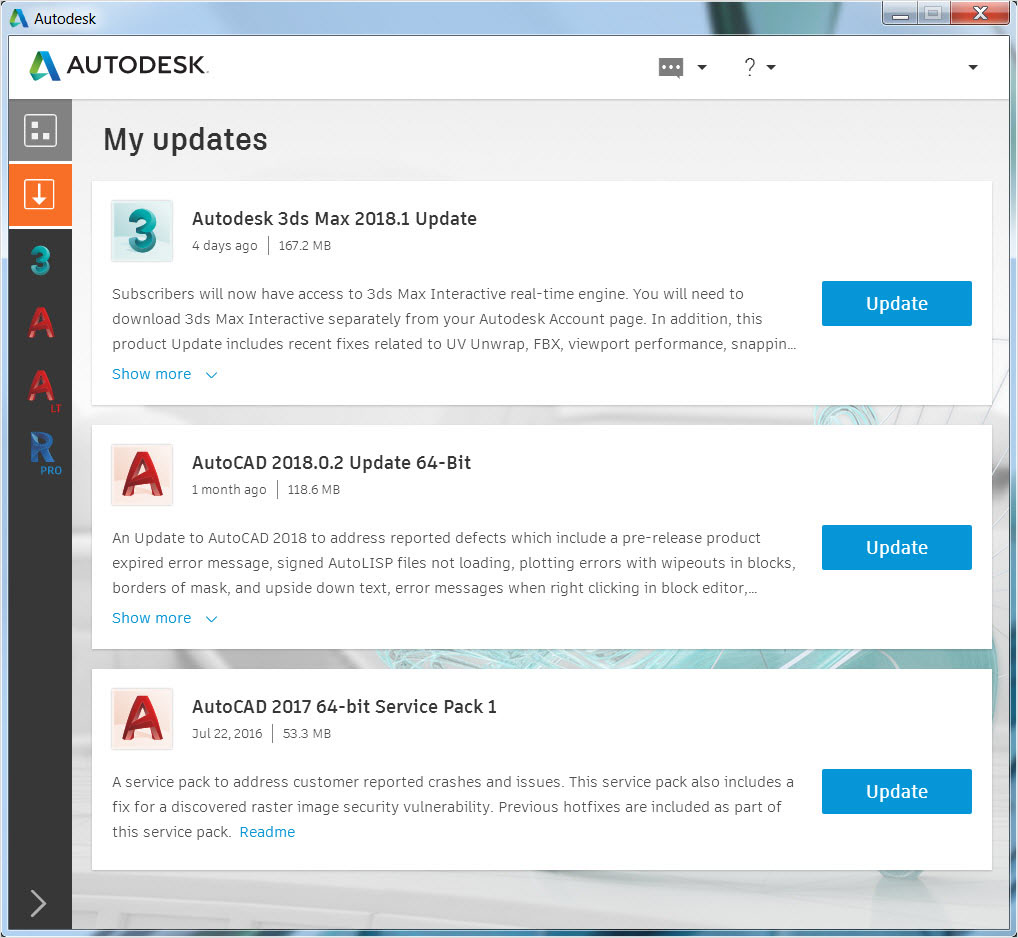Click the 'Jul 22, 2016' date text
Image resolution: width=1018 pixels, height=938 pixels.
(227, 734)
